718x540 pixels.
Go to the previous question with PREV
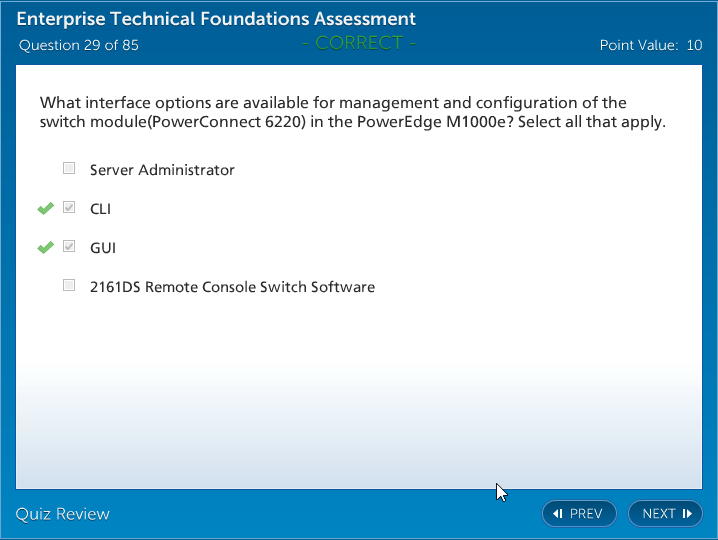[579, 514]
